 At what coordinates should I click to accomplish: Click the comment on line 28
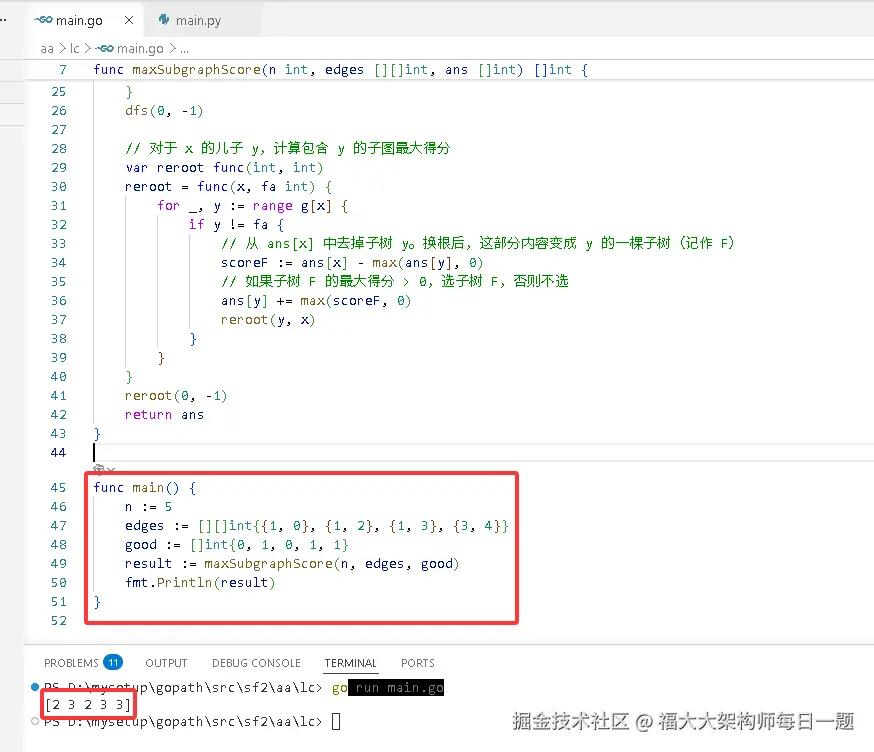click(288, 149)
